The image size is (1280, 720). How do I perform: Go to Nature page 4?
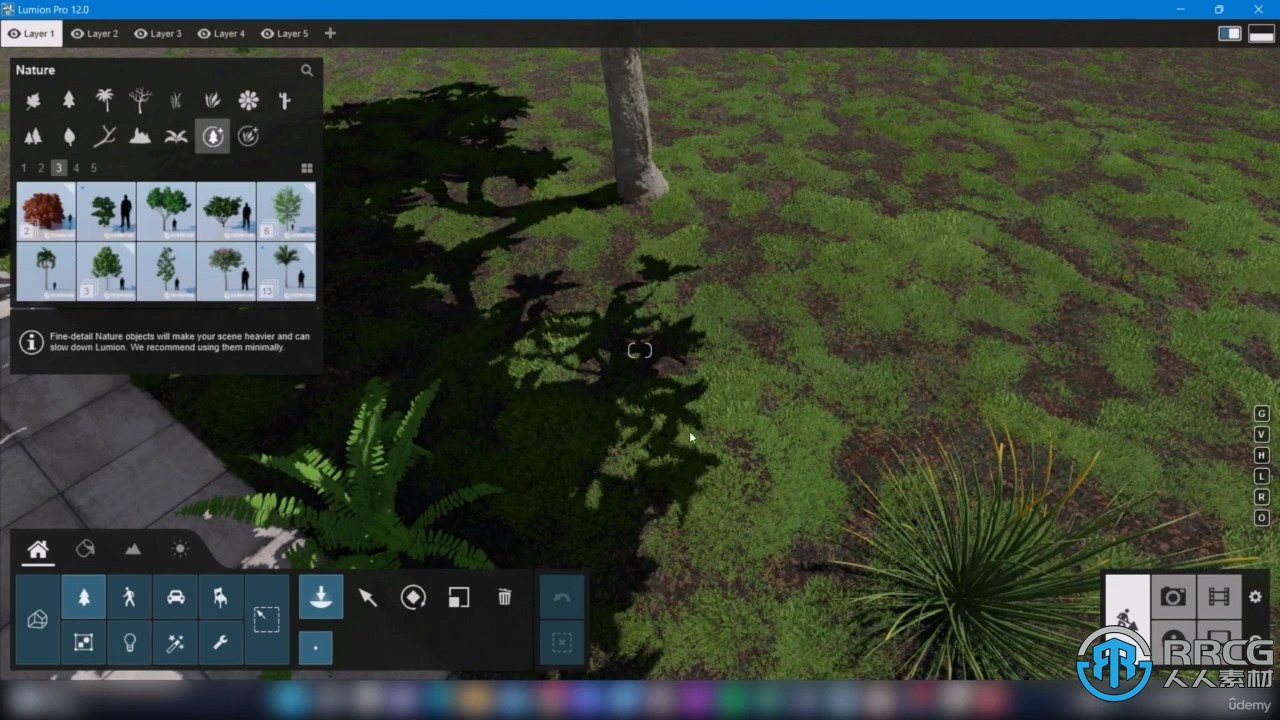pos(76,168)
